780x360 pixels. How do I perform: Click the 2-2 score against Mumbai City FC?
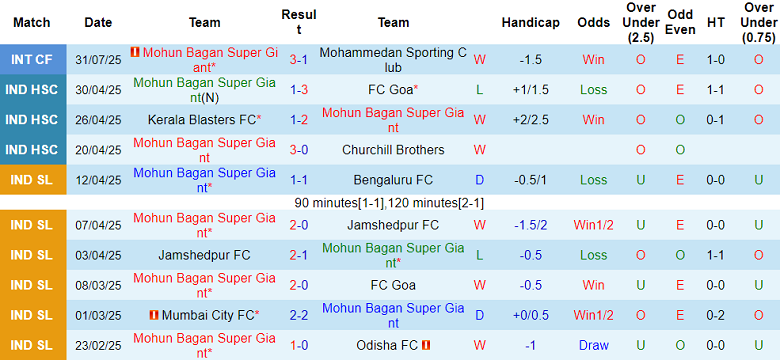pyautogui.click(x=299, y=315)
